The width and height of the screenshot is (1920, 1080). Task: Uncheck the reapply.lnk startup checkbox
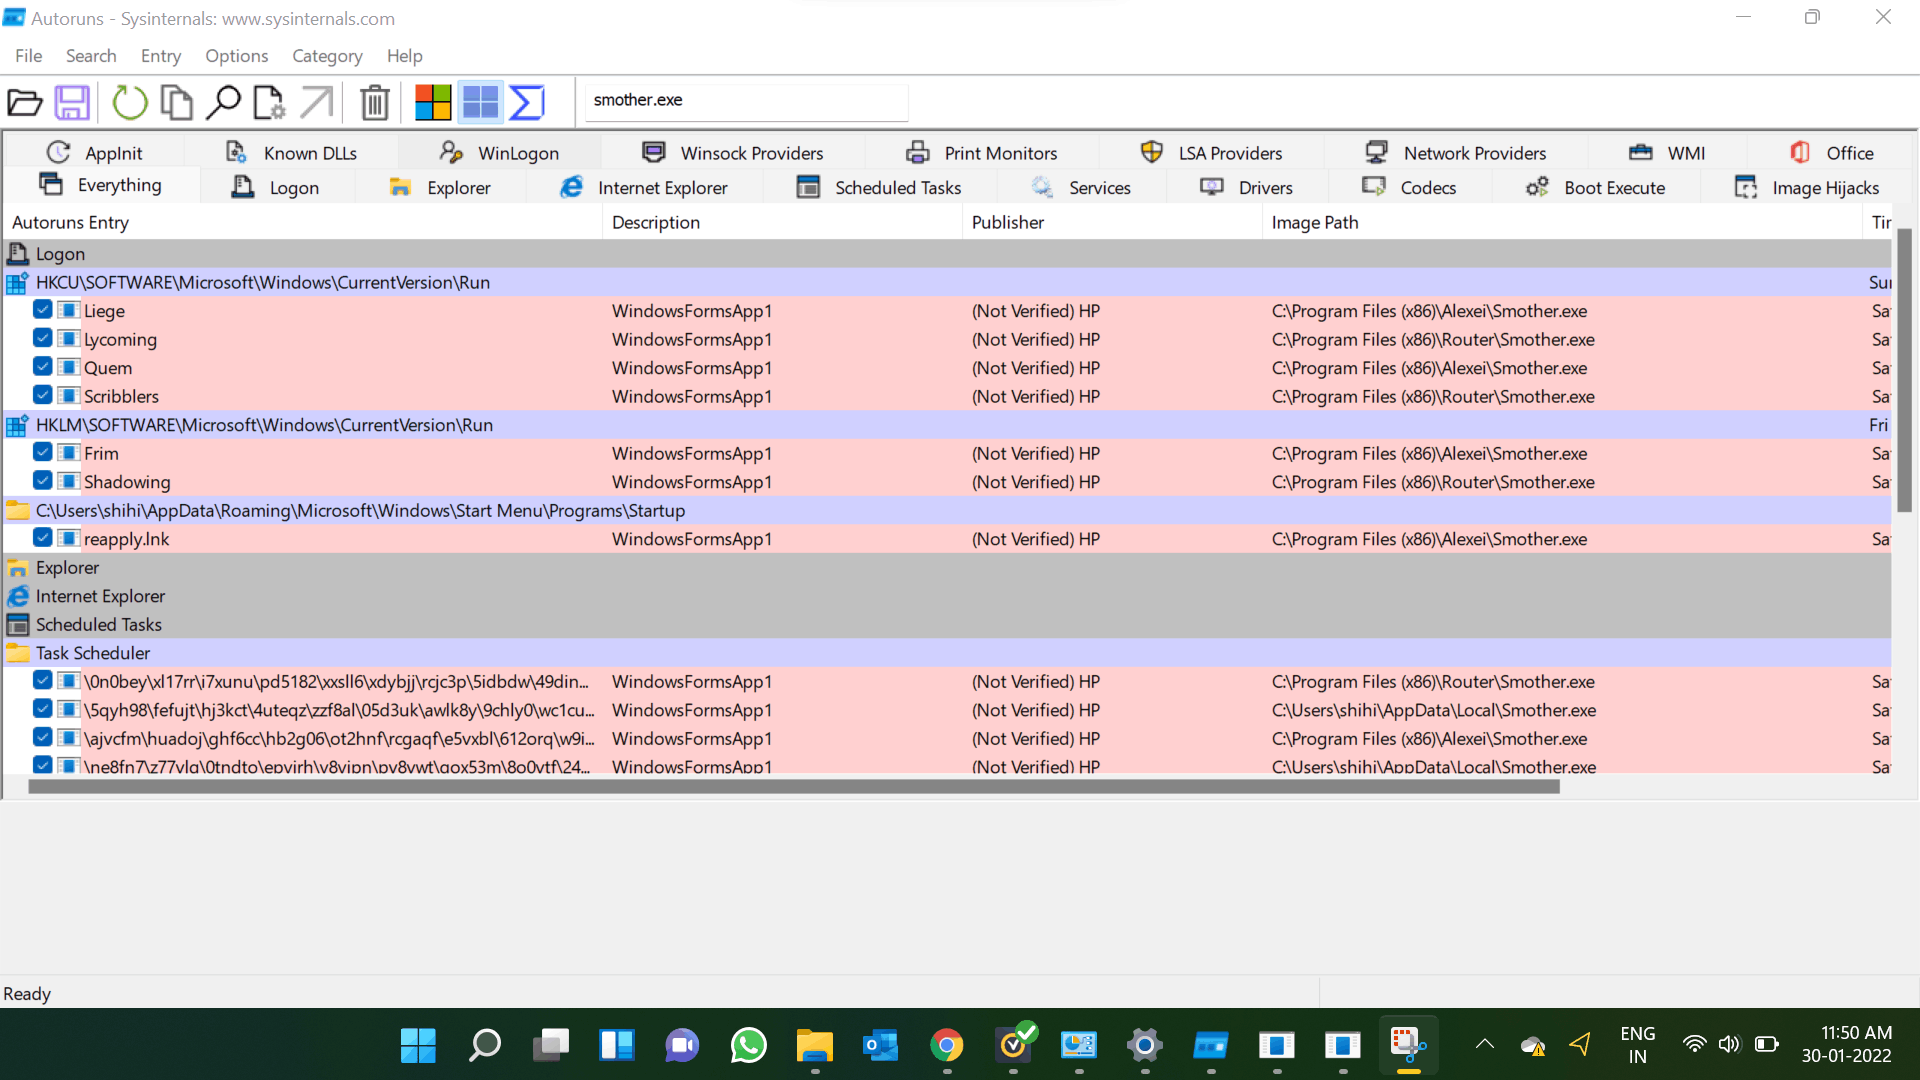coord(43,538)
